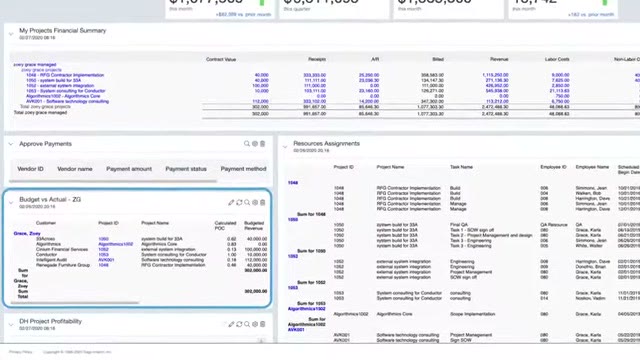Open Grace, Zoey group in Budget vs Actual

coord(27,233)
